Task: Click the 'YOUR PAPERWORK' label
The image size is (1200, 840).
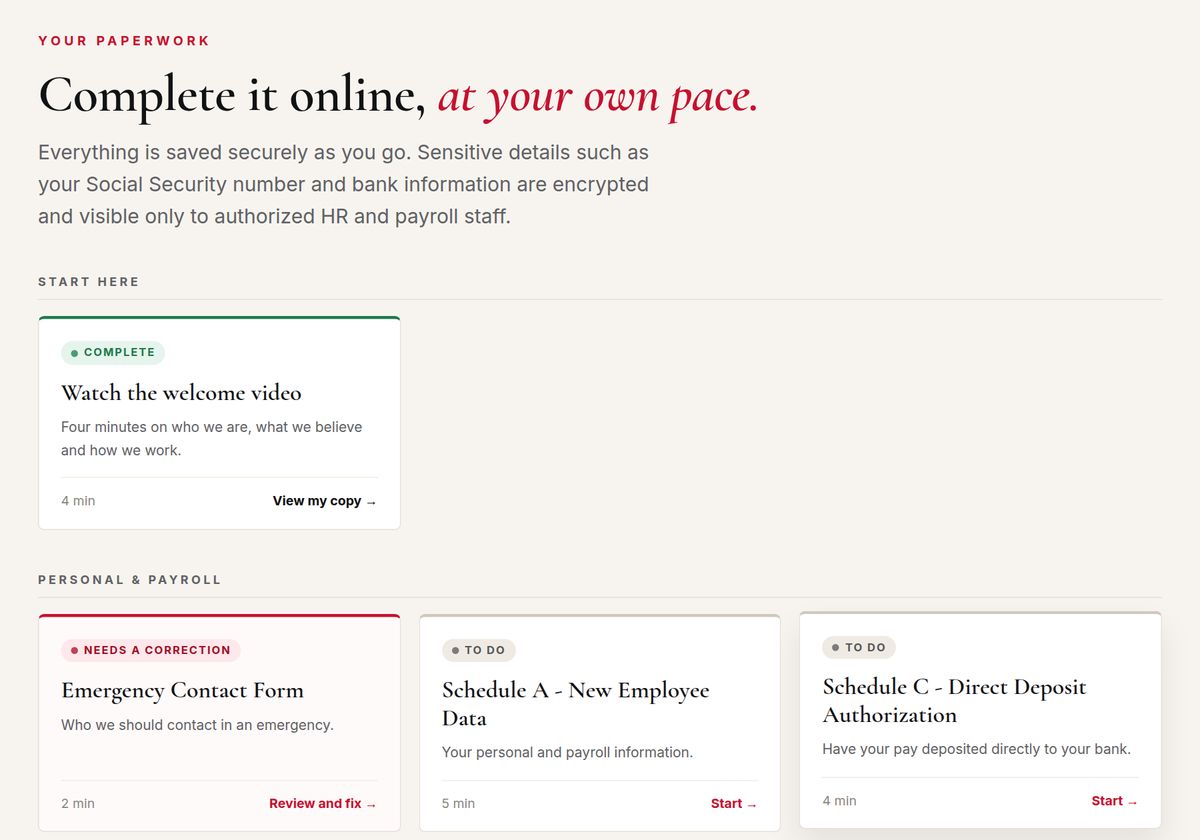Action: click(x=124, y=41)
